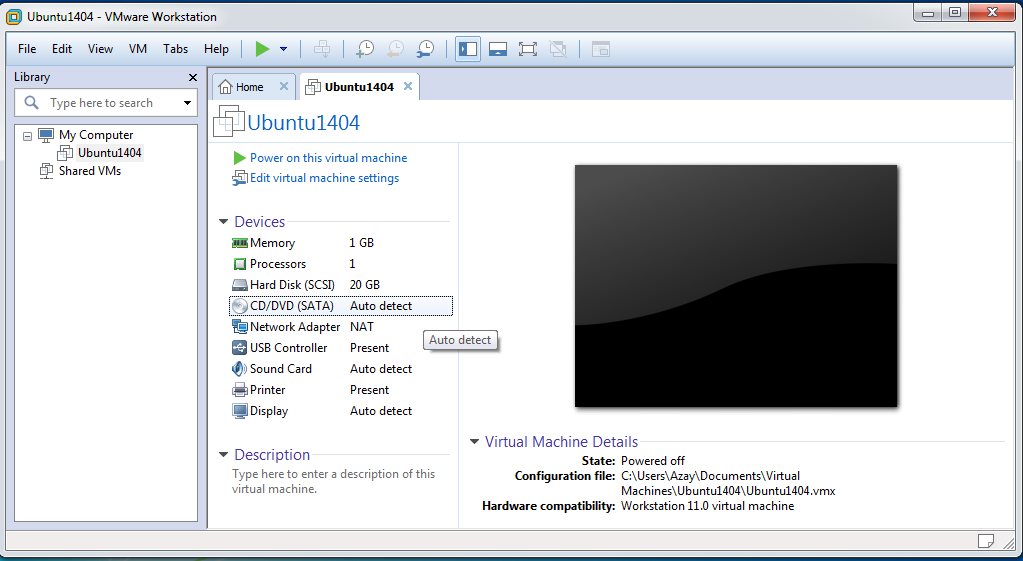Open the View menu
1023x561 pixels.
click(100, 49)
